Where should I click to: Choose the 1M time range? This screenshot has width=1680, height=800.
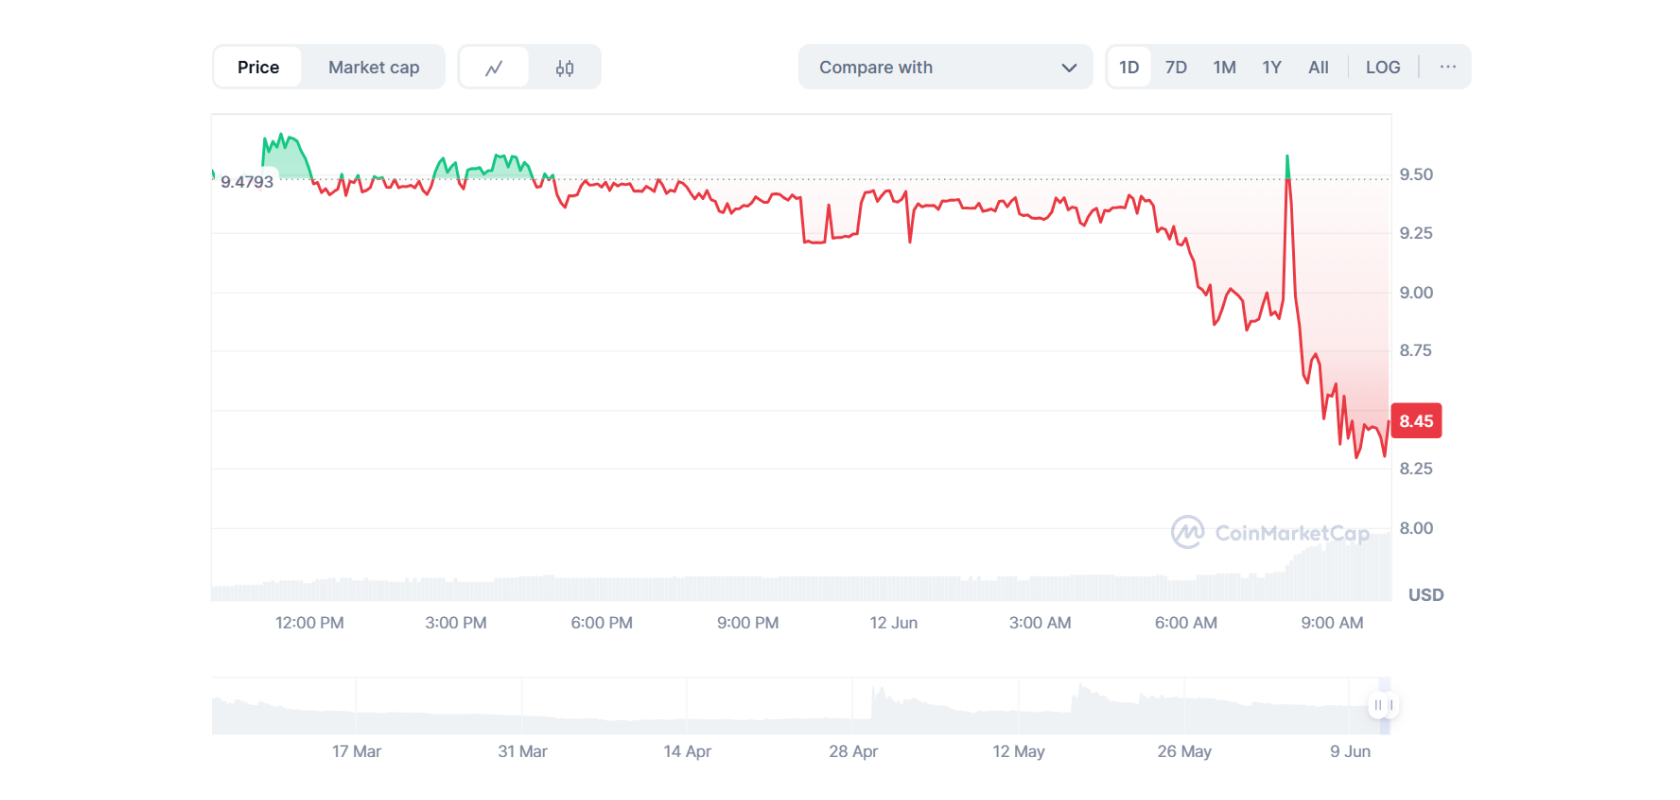(x=1224, y=67)
